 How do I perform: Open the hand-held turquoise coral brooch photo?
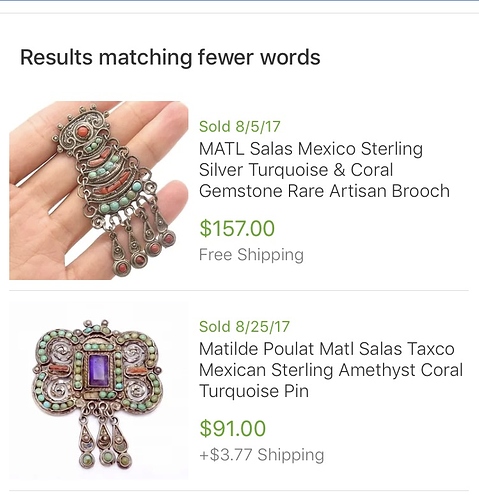[99, 190]
